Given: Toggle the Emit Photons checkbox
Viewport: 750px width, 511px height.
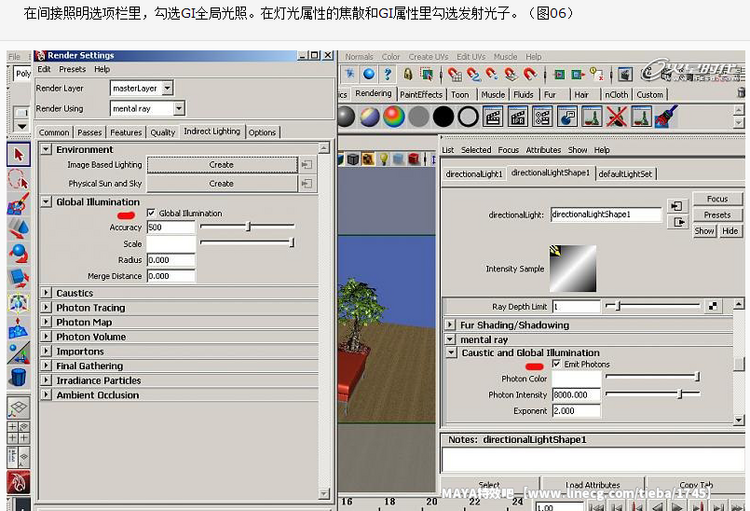Looking at the screenshot, I should pos(556,364).
